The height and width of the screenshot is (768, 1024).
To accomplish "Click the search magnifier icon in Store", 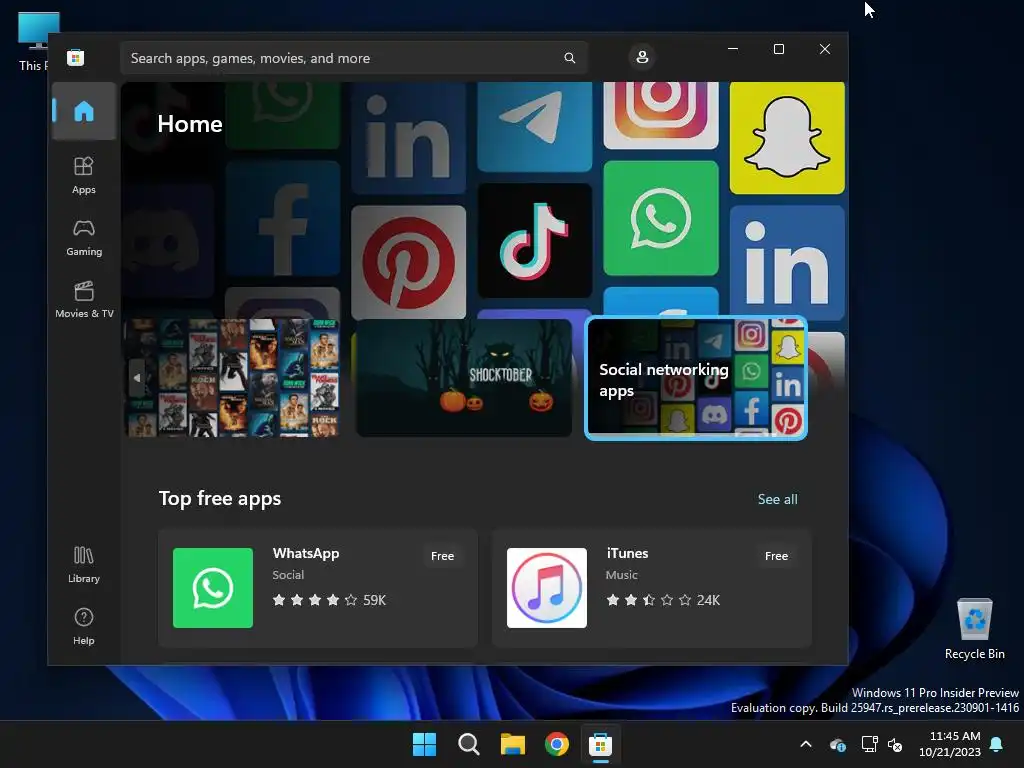I will point(569,58).
